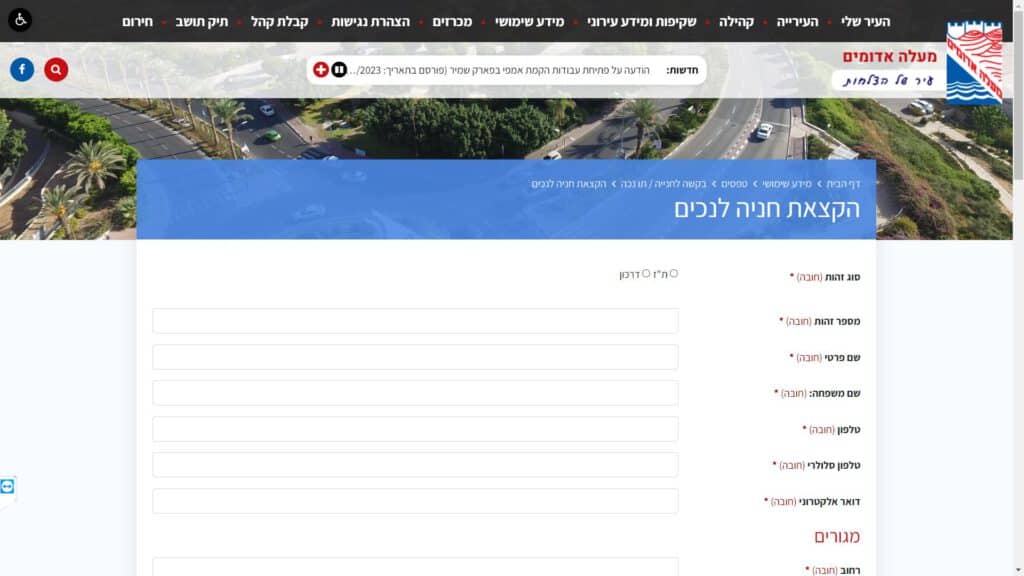The image size is (1024, 576).
Task: Click the מספר זהות input field
Action: 415,321
